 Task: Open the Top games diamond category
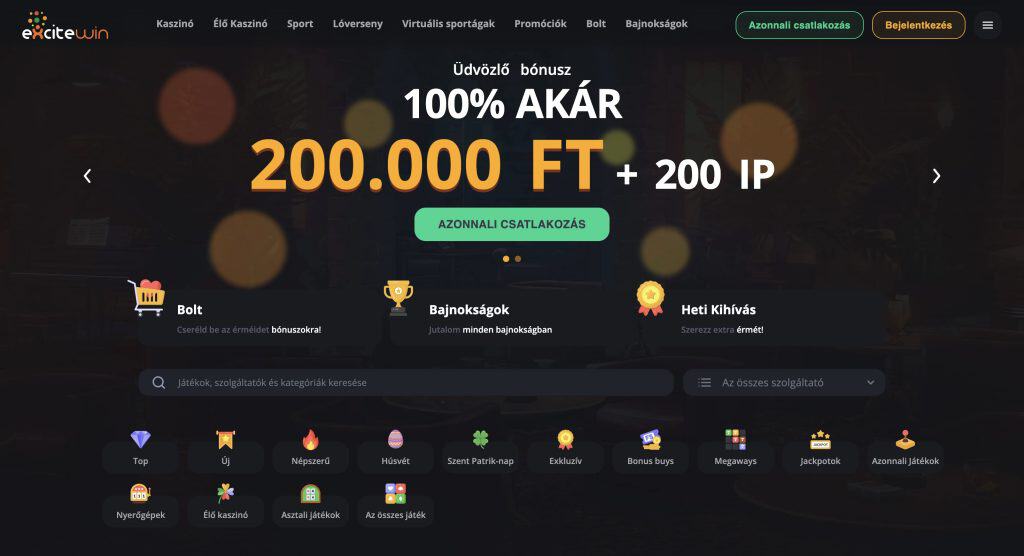[140, 450]
